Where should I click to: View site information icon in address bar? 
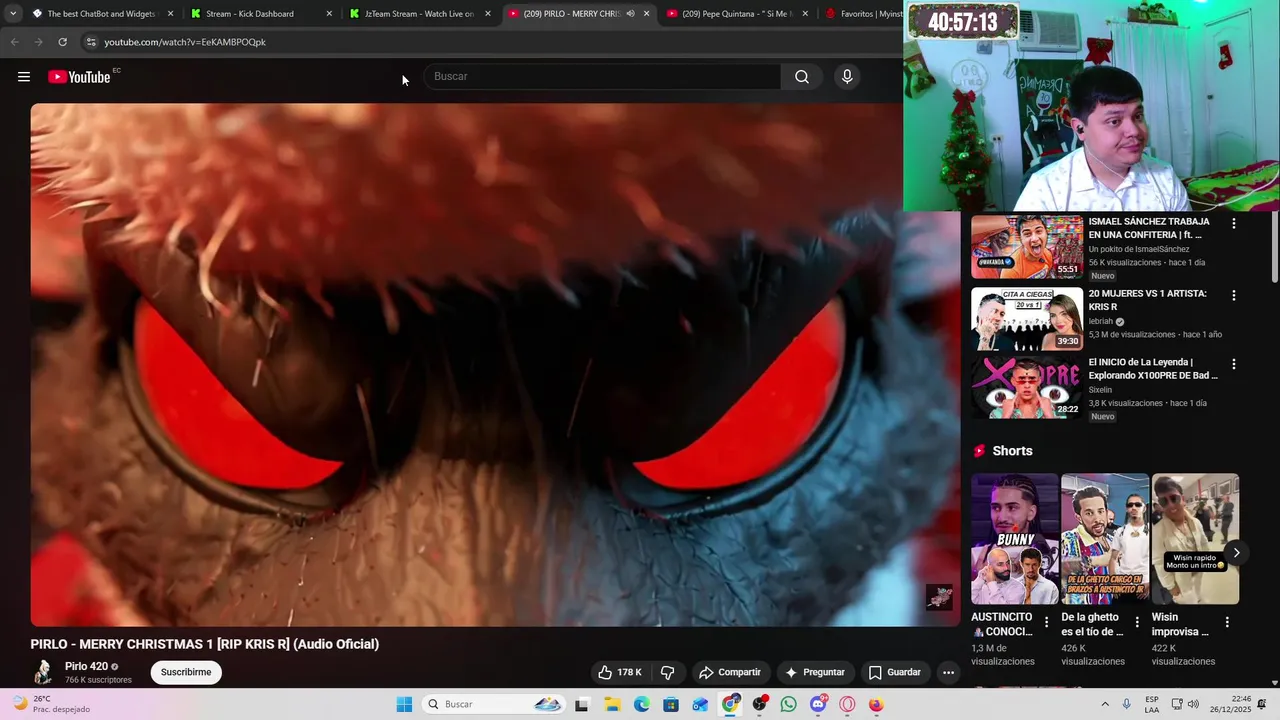click(x=90, y=42)
